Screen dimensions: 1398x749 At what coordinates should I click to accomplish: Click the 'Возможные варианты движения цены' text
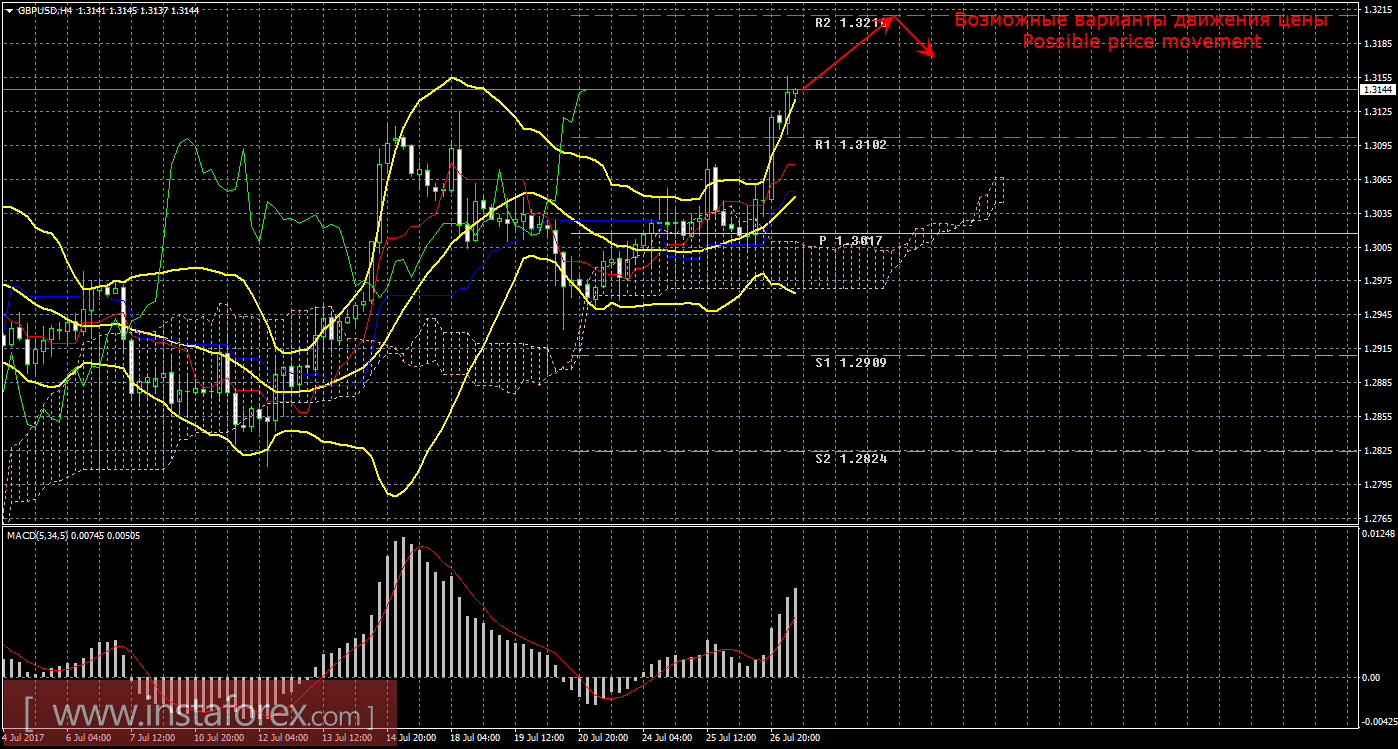(x=1145, y=20)
